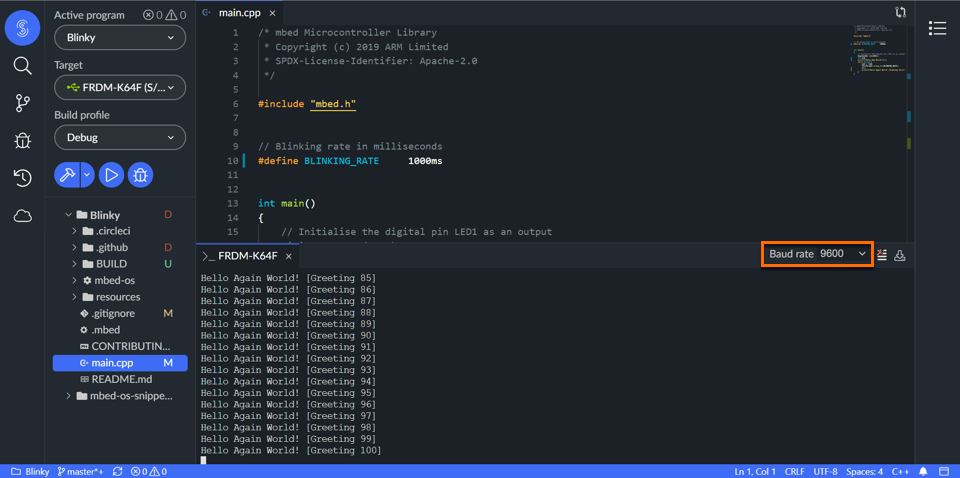Open the Target dropdown showing FRDM-K64F
The height and width of the screenshot is (478, 960).
coord(120,88)
